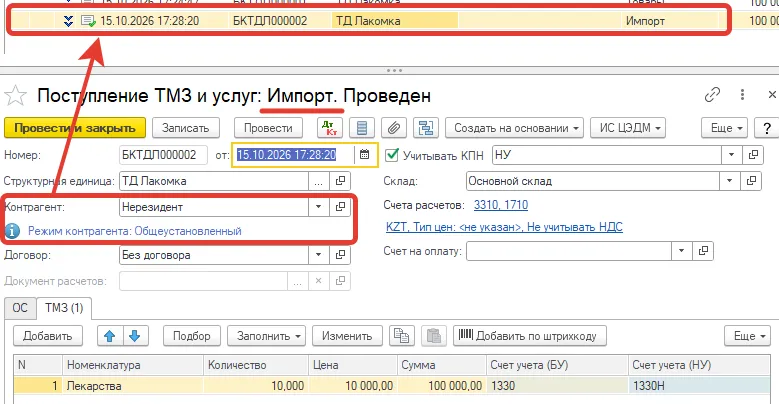Image resolution: width=779 pixels, height=404 pixels.
Task: Open help question mark button
Action: 767,128
